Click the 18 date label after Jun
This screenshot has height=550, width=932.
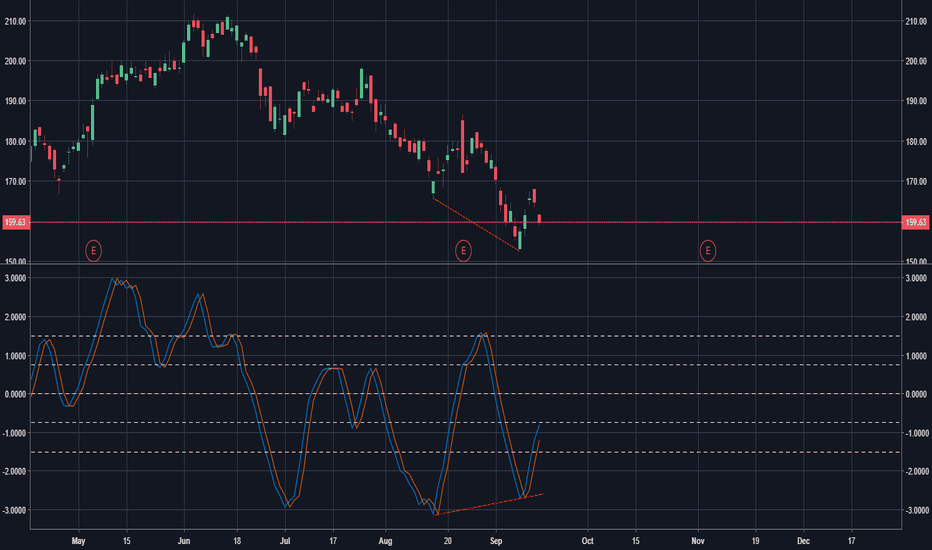pyautogui.click(x=237, y=541)
